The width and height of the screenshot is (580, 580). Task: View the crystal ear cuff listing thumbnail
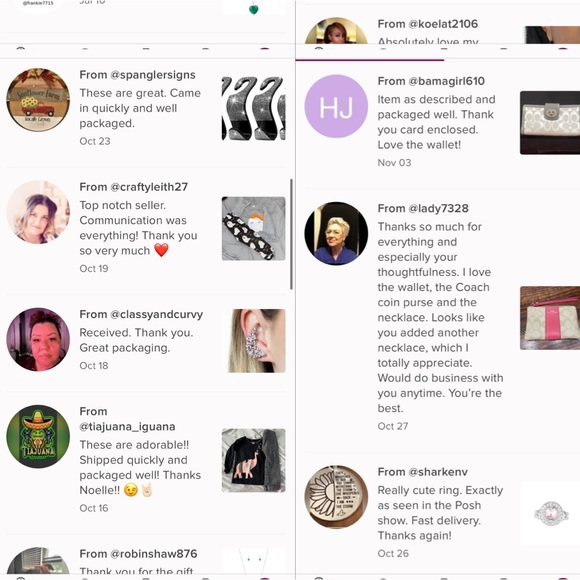[x=256, y=341]
